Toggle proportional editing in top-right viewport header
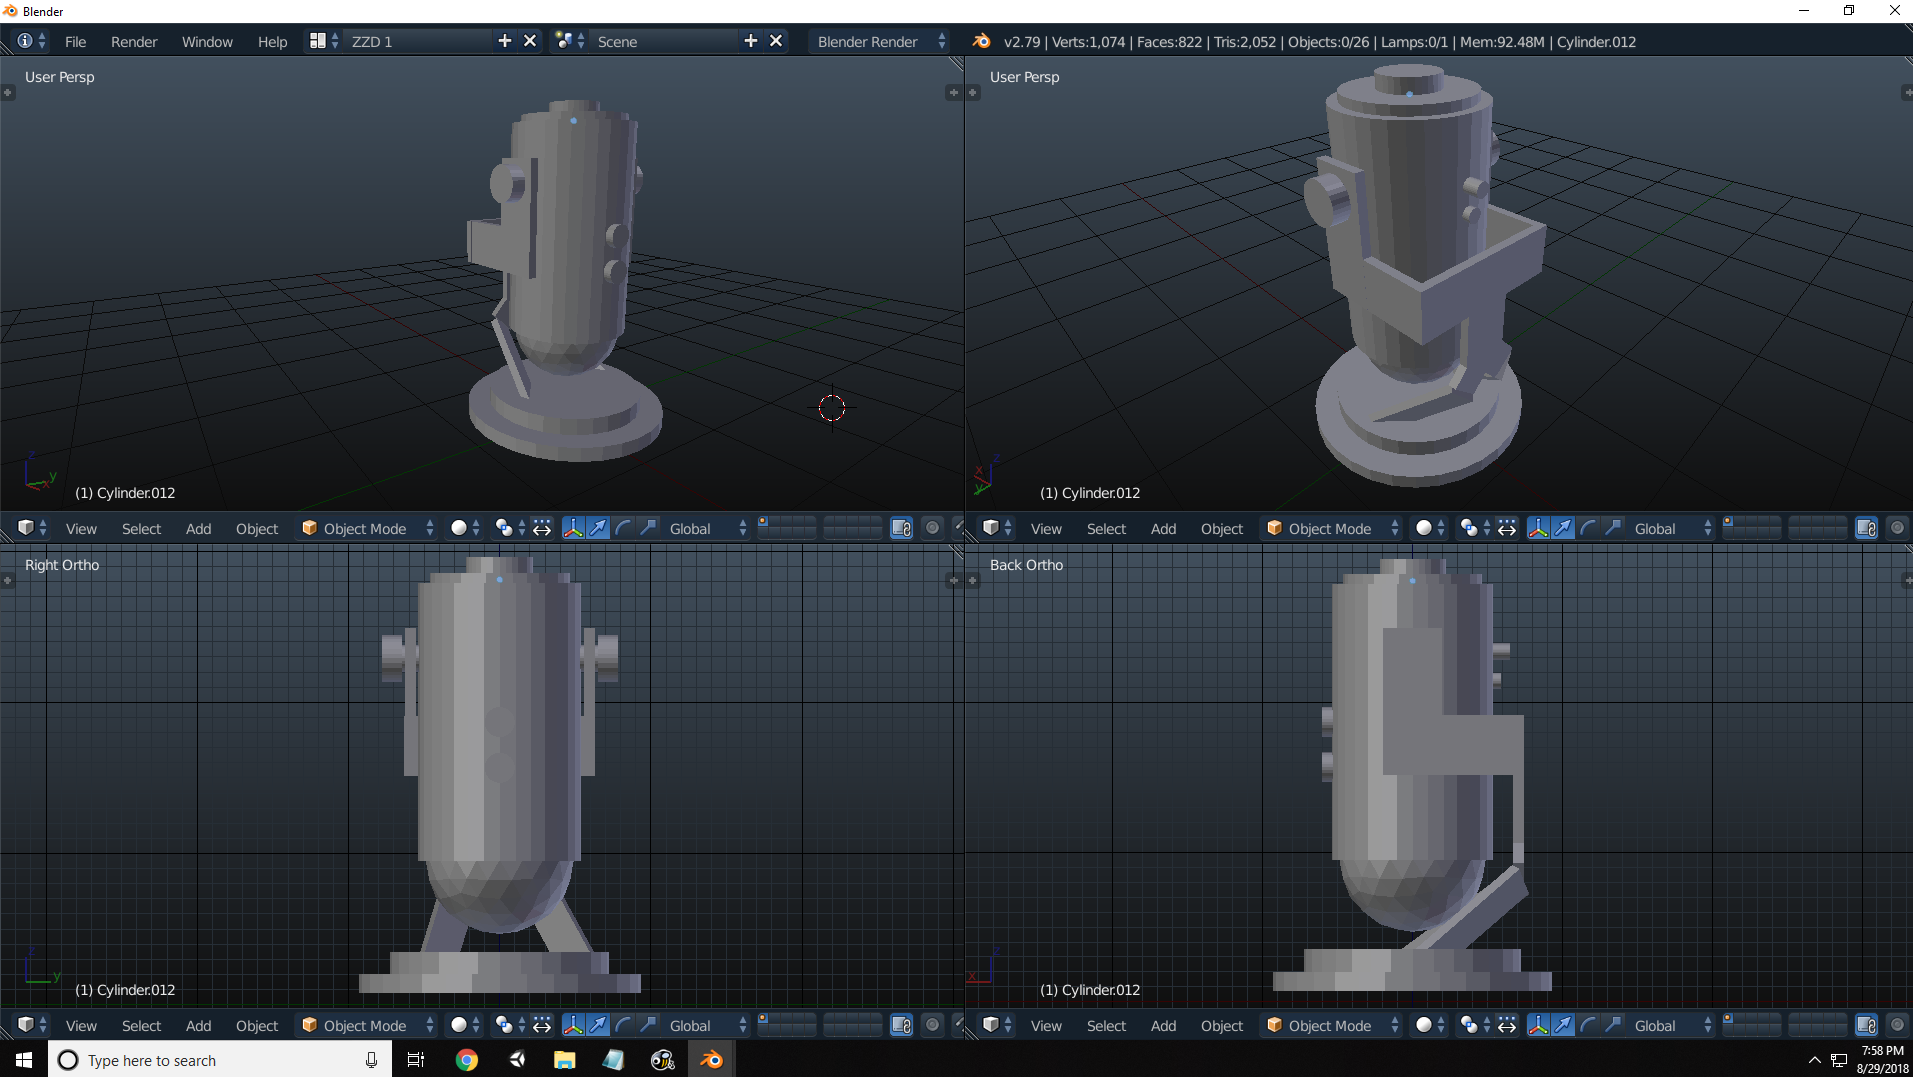 click(1897, 528)
